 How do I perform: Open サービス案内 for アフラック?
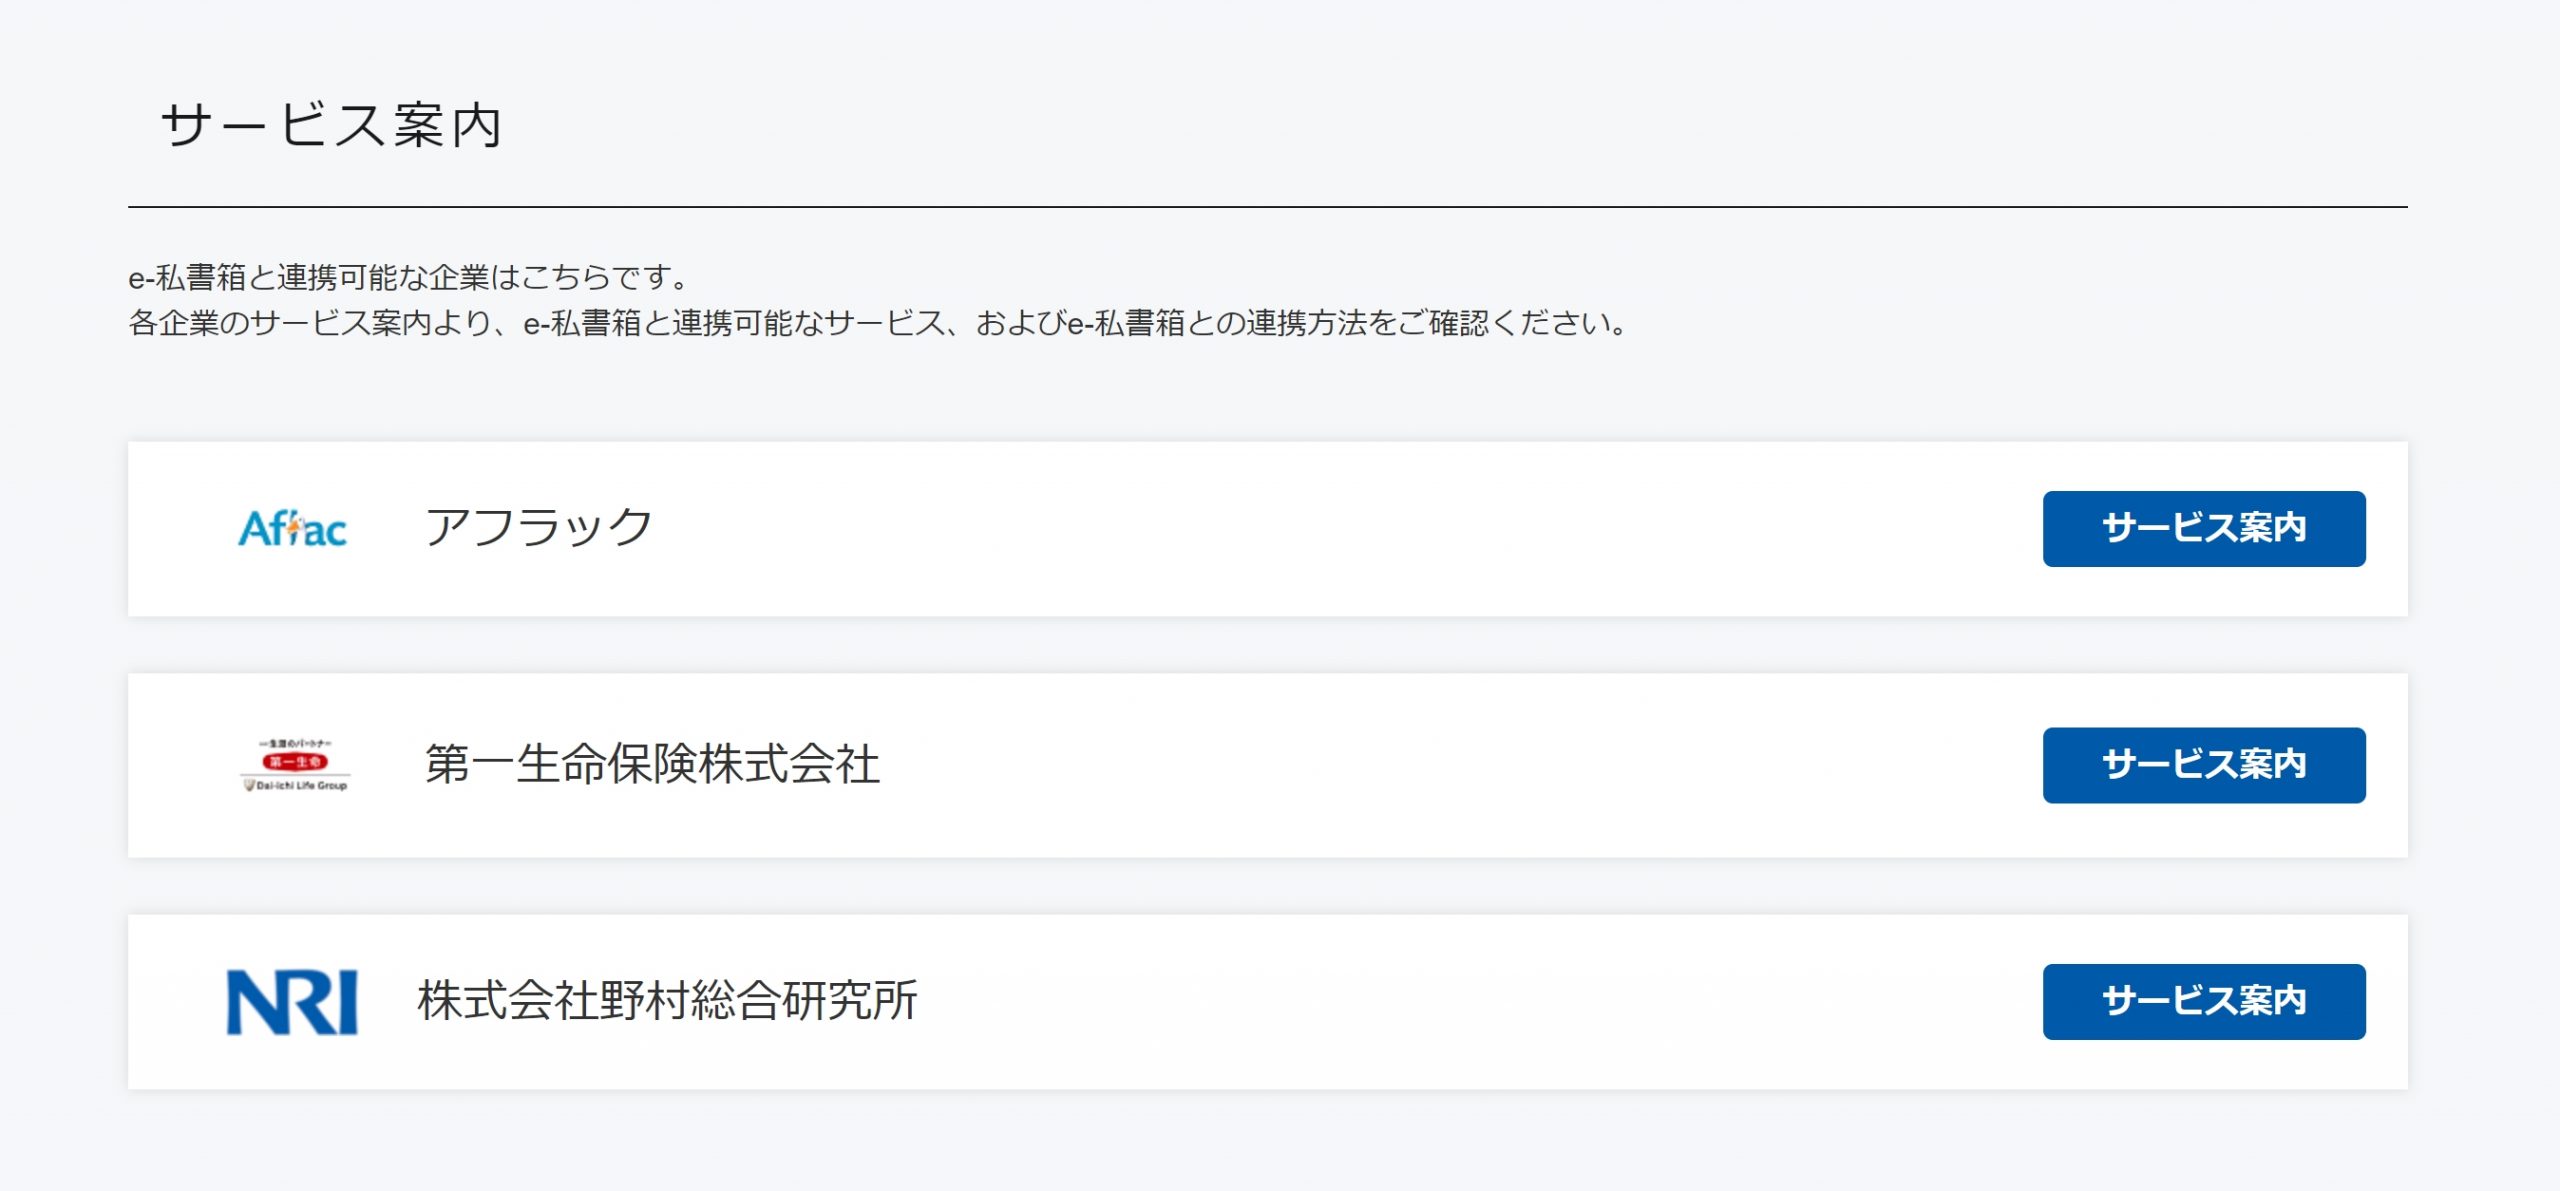(2203, 529)
